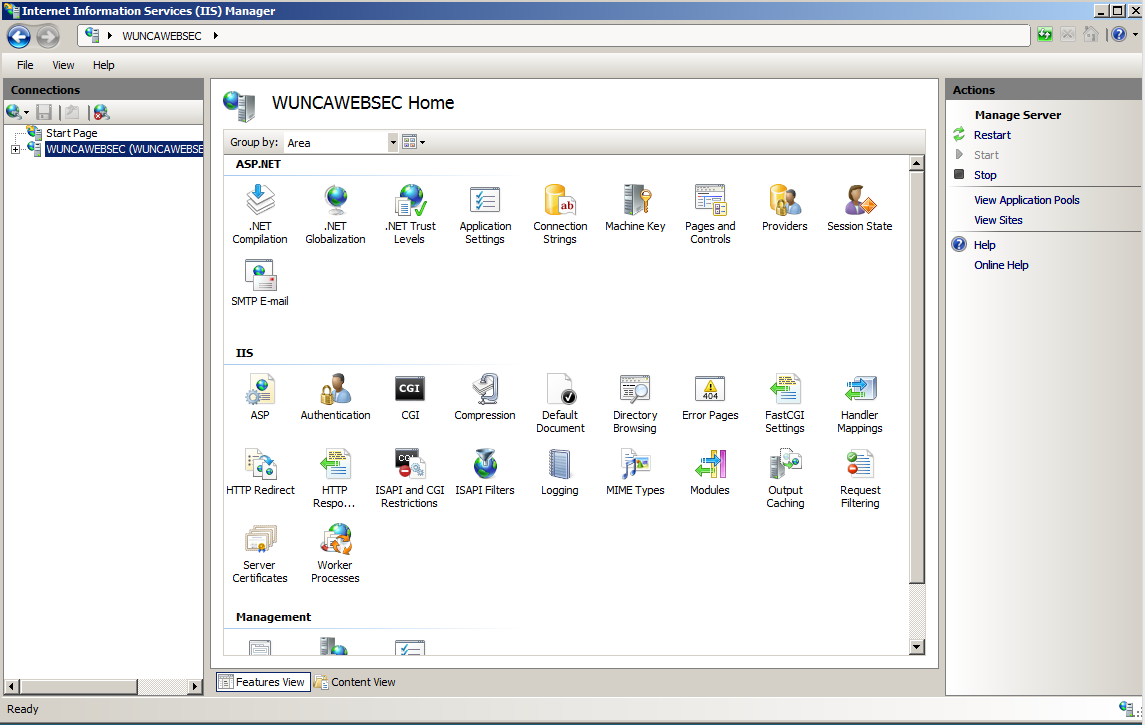The width and height of the screenshot is (1145, 725).
Task: Open the Modules feature
Action: tap(710, 472)
